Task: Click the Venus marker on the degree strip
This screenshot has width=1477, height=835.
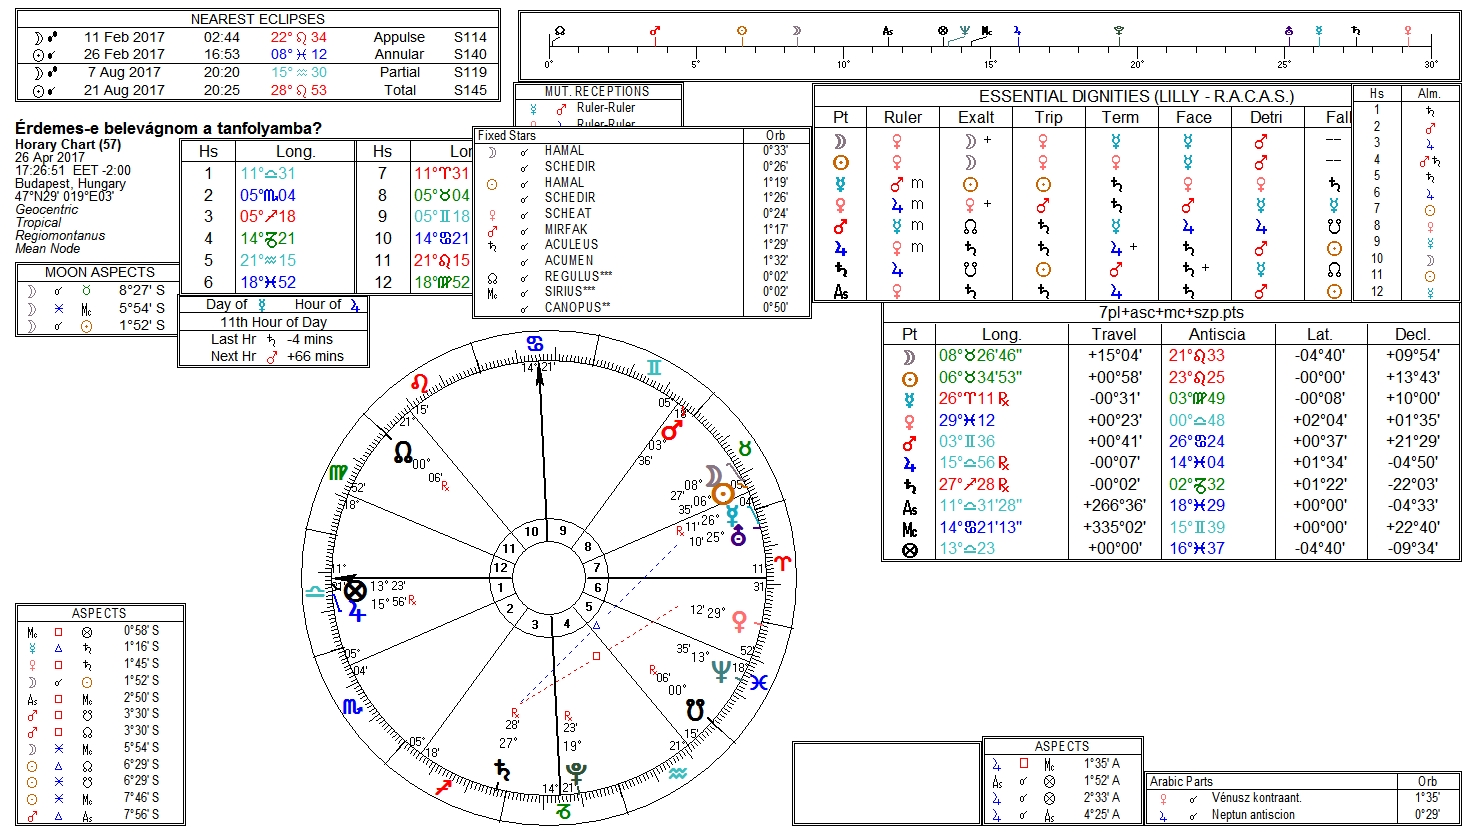Action: coord(1408,31)
